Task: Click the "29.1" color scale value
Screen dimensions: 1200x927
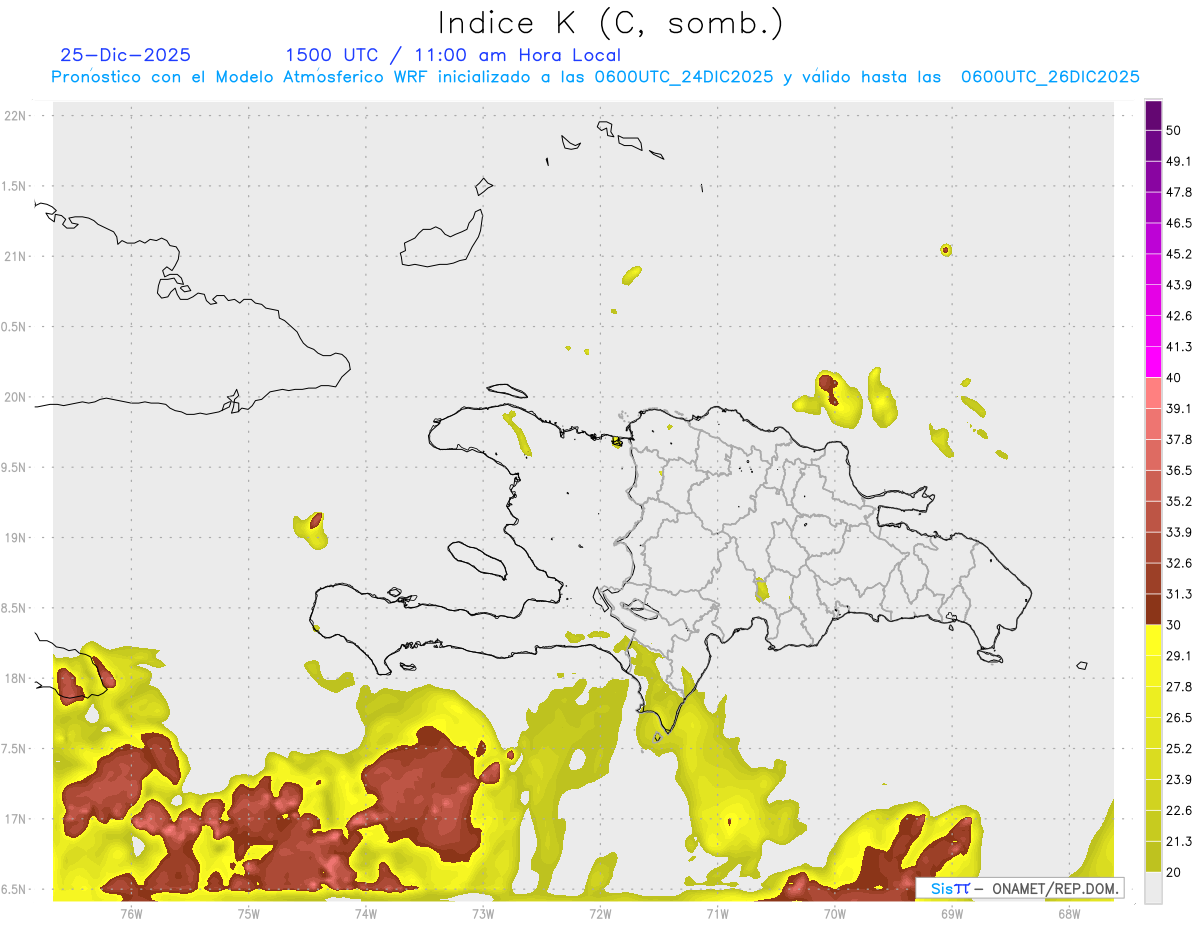Action: point(1180,656)
